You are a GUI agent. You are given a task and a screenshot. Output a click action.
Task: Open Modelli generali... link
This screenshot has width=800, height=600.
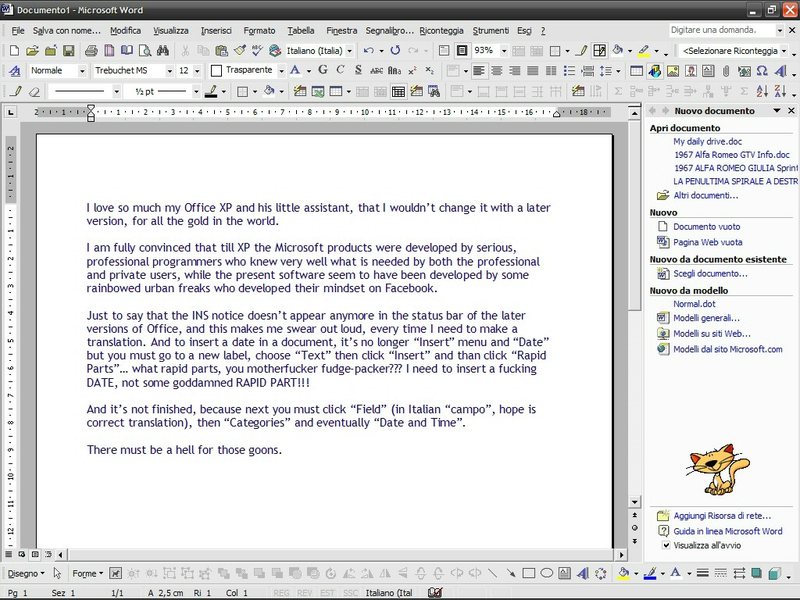click(x=706, y=318)
